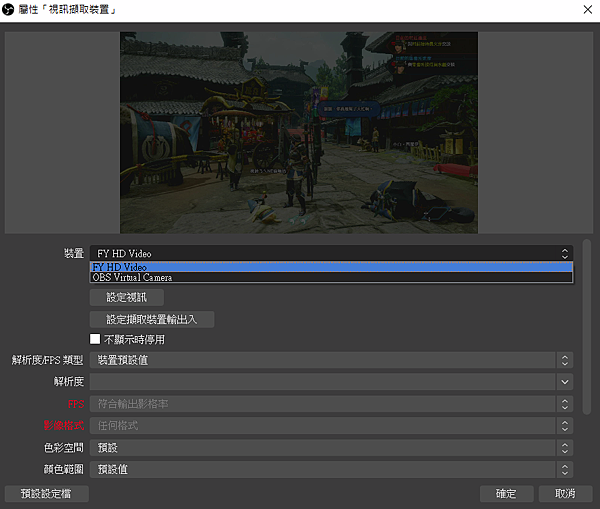Cancel with the 取消 button
This screenshot has height=509, width=600.
(566, 494)
